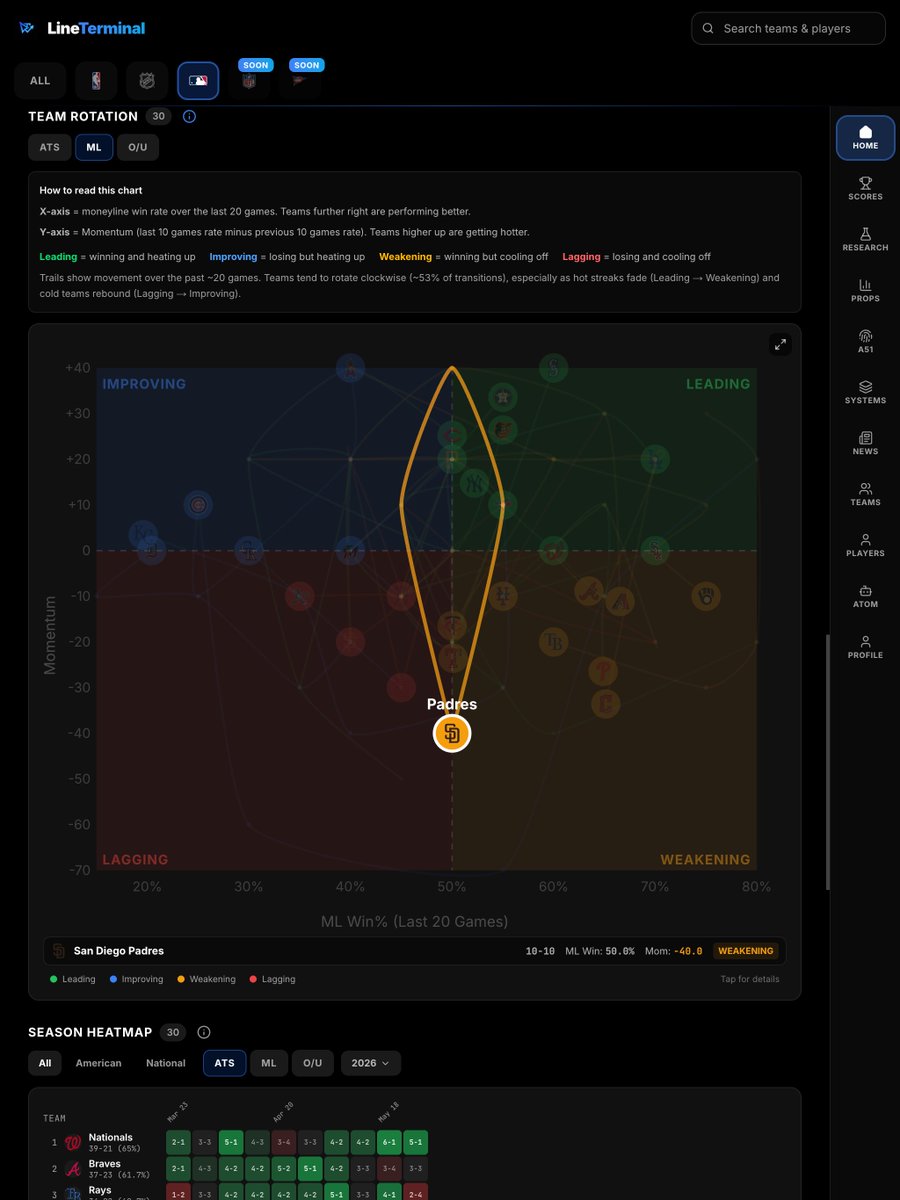Open Team Rotation info icon
The width and height of the screenshot is (900, 1200).
(x=189, y=116)
